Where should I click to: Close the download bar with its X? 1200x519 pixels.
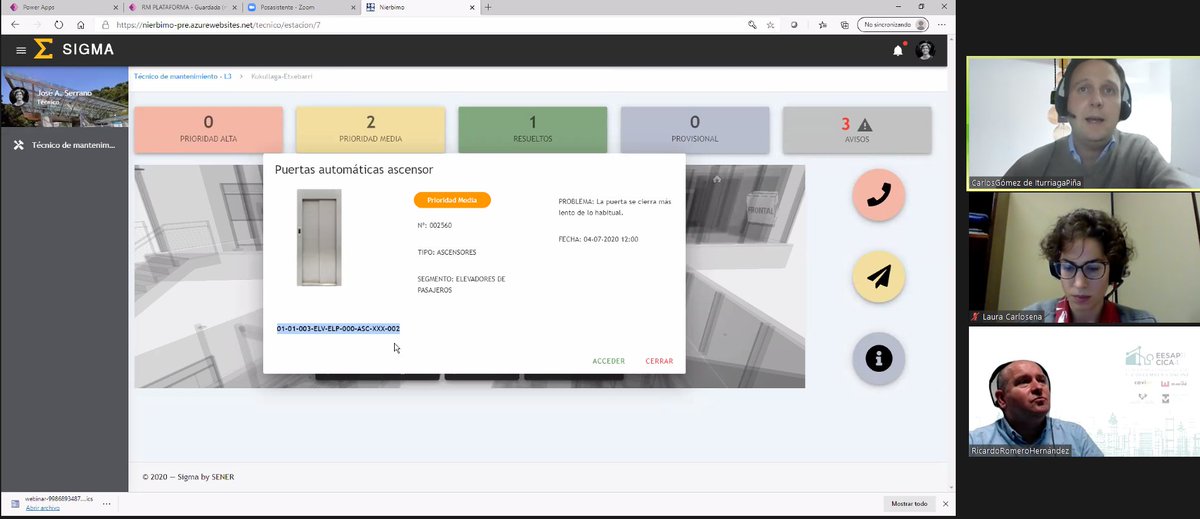coord(945,503)
